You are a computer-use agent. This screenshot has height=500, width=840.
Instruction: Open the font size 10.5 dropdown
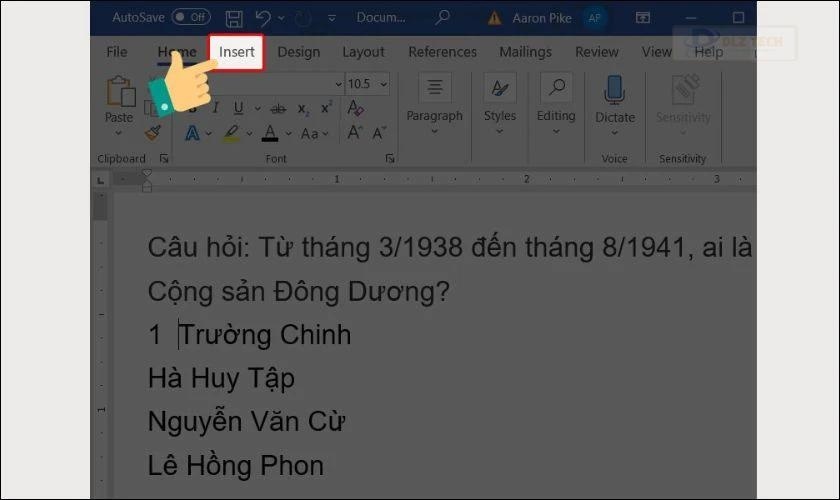[384, 84]
